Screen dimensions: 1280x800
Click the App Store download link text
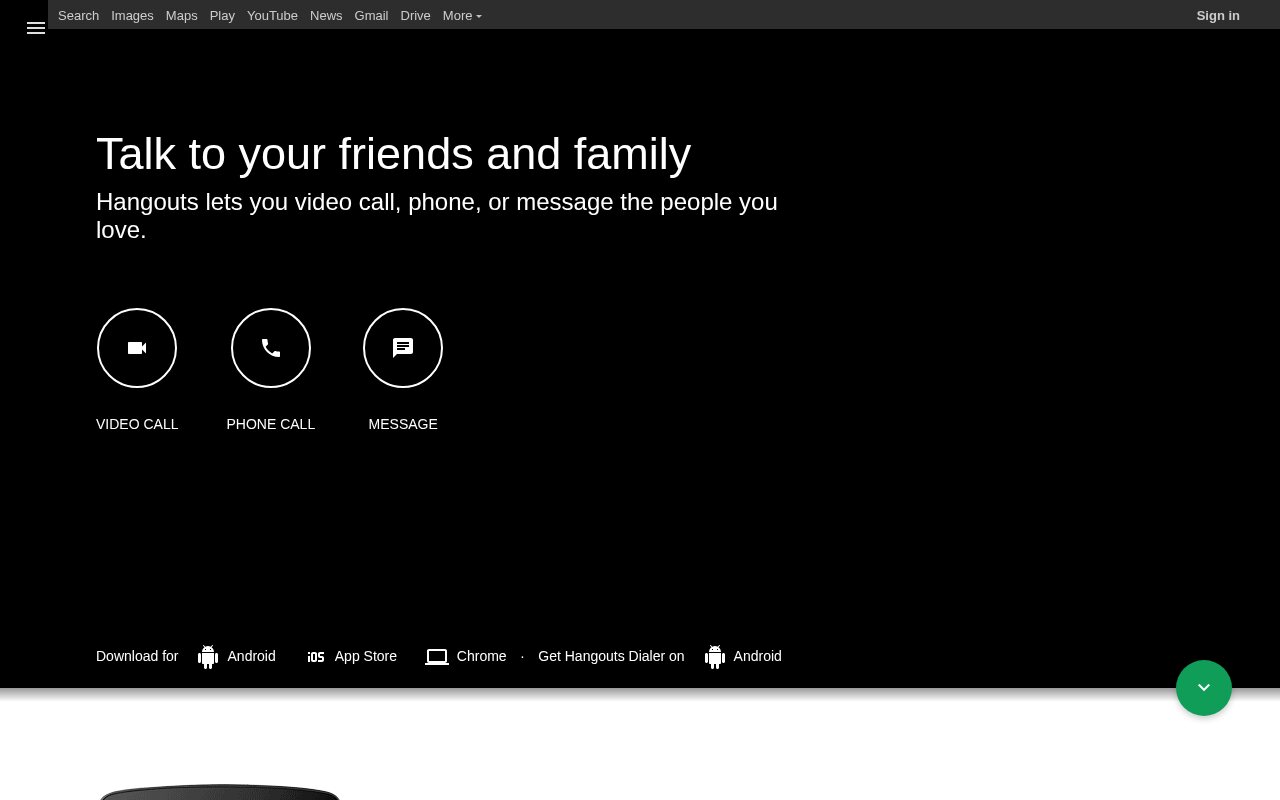pos(366,656)
